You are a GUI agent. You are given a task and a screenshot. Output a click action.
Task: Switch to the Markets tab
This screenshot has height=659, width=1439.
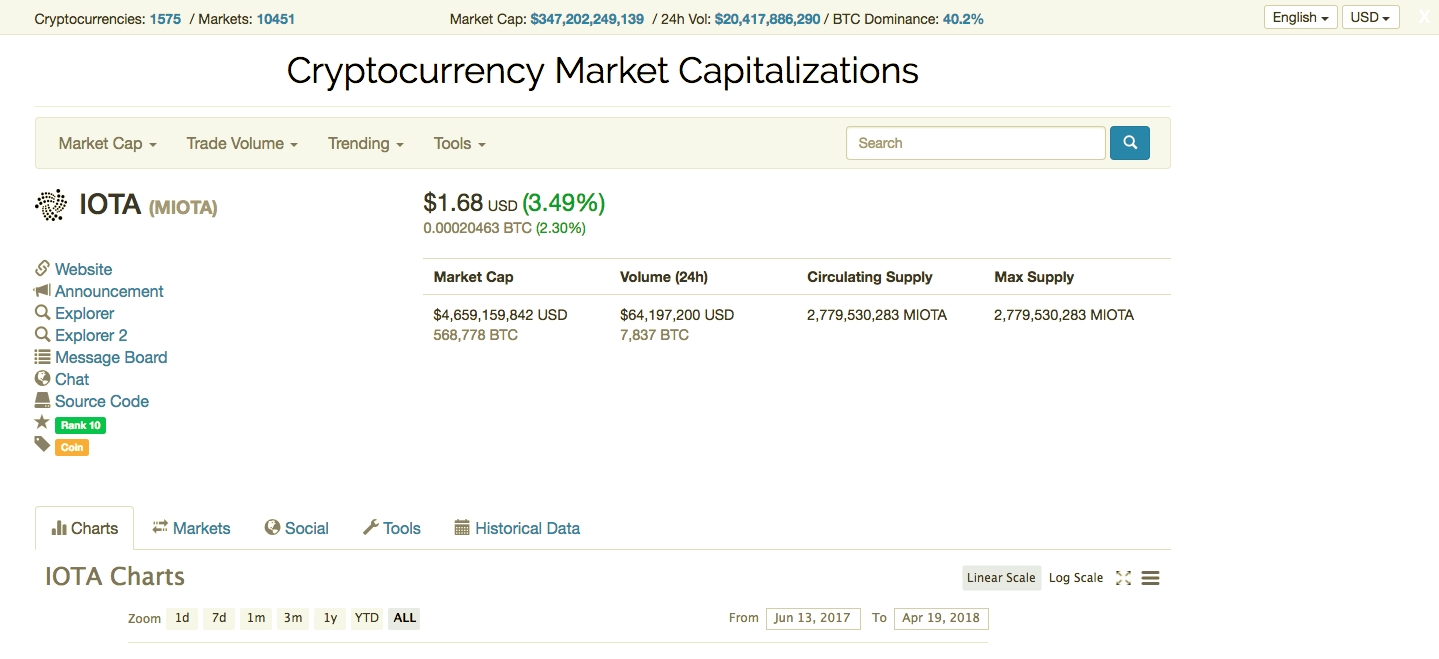[191, 528]
